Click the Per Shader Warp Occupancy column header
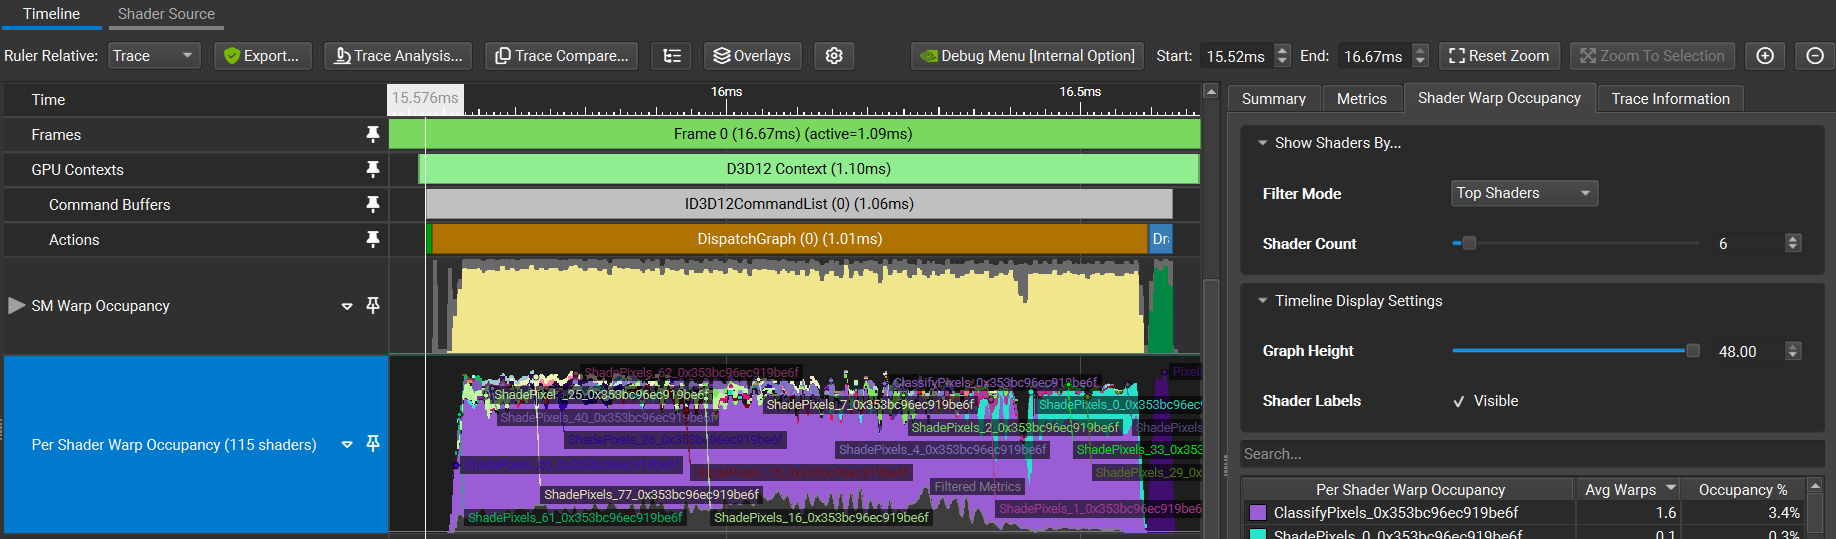Screen dimensions: 1836x539 click(1410, 490)
